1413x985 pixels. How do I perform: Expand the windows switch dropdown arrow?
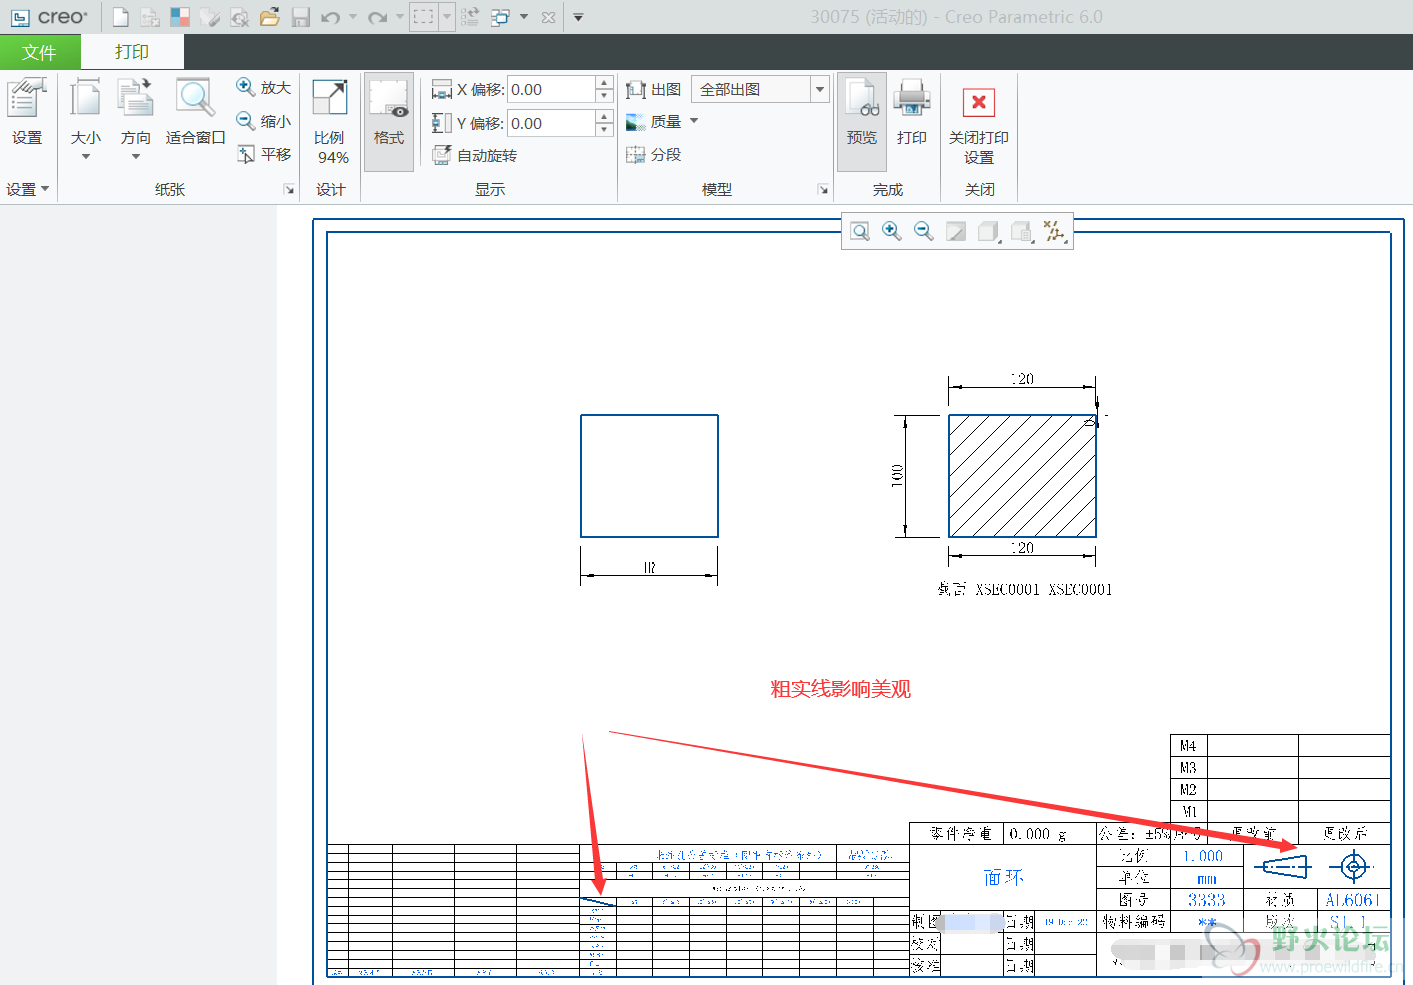[x=524, y=17]
